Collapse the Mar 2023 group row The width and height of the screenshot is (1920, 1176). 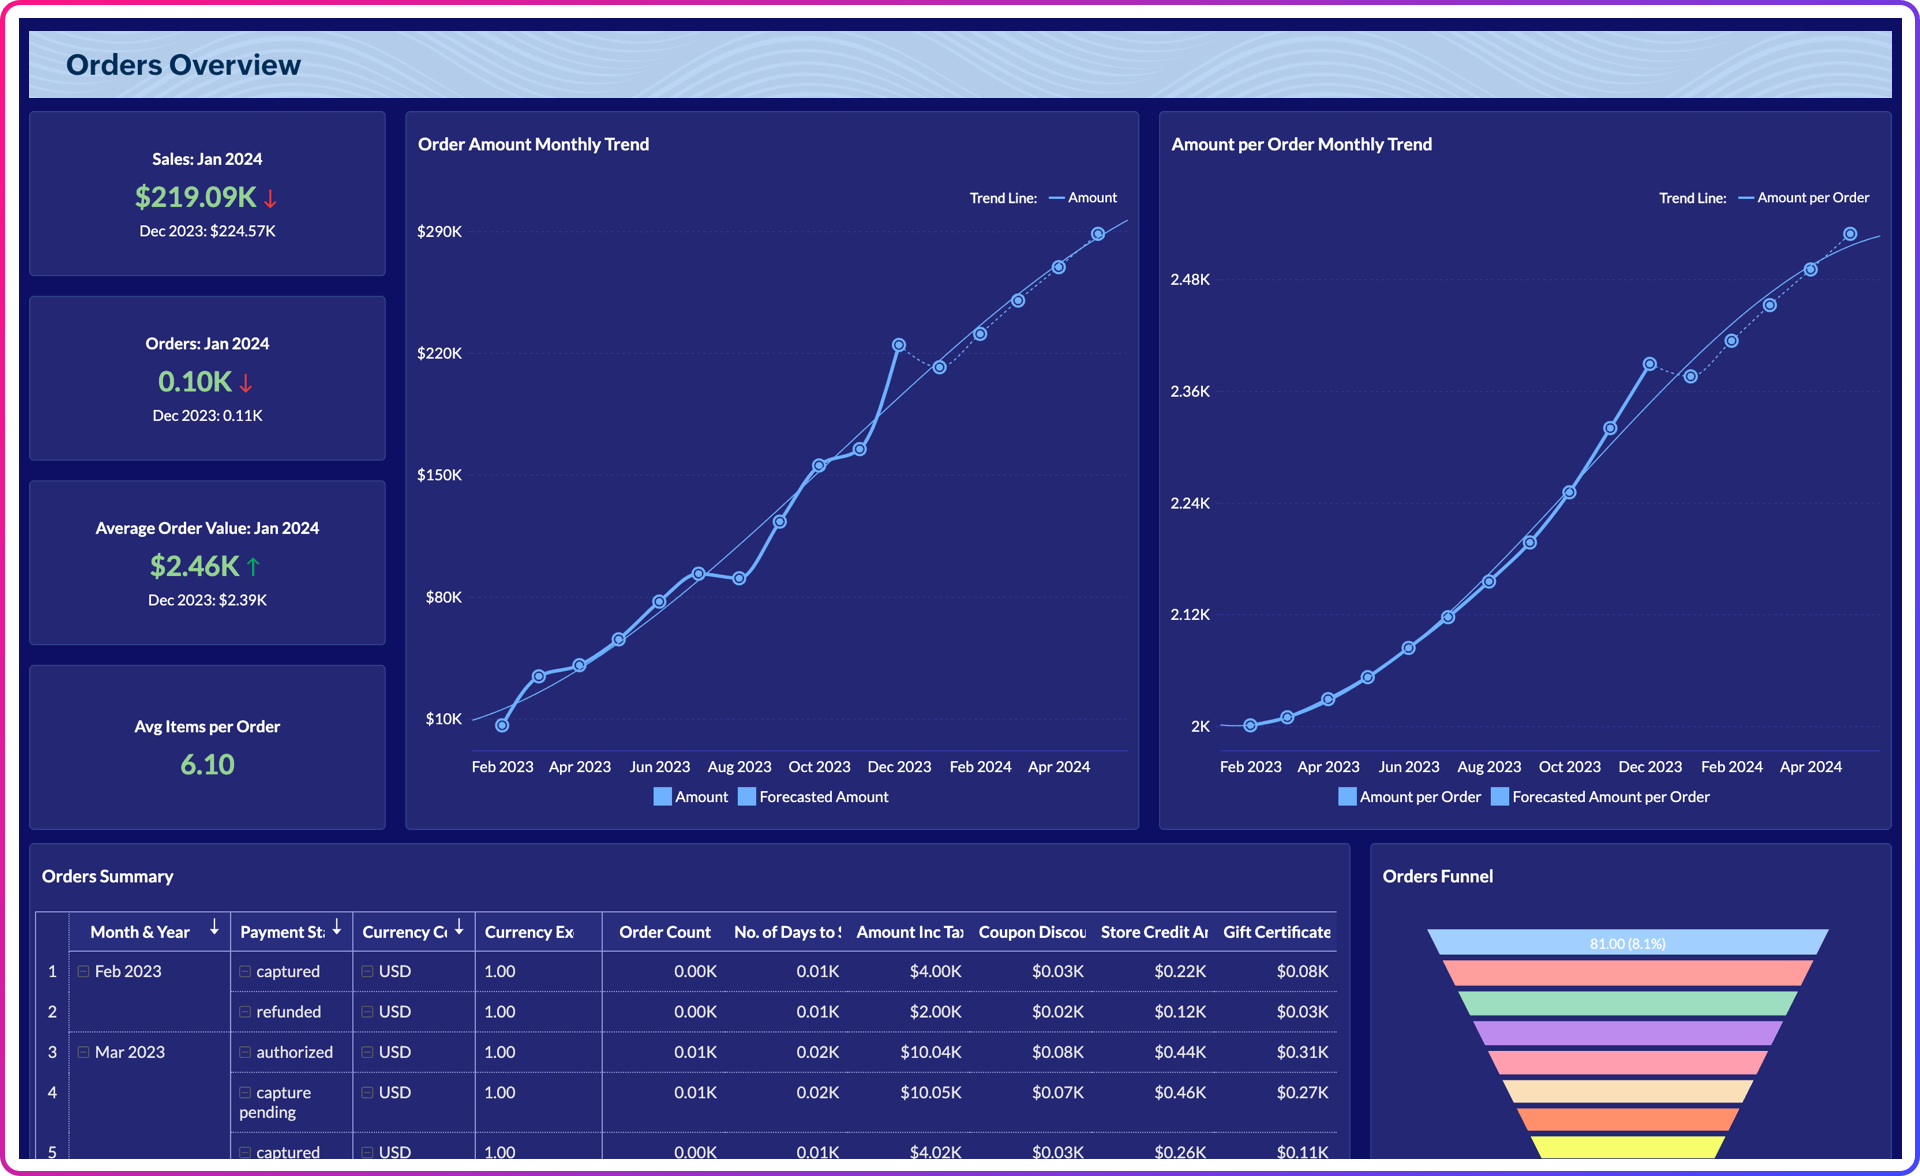83,1051
